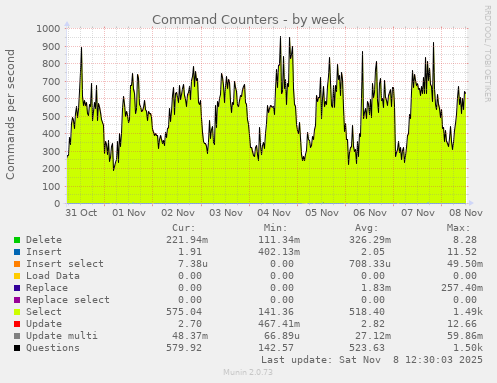
Task: Click the Insert legend label
Action: tap(44, 252)
